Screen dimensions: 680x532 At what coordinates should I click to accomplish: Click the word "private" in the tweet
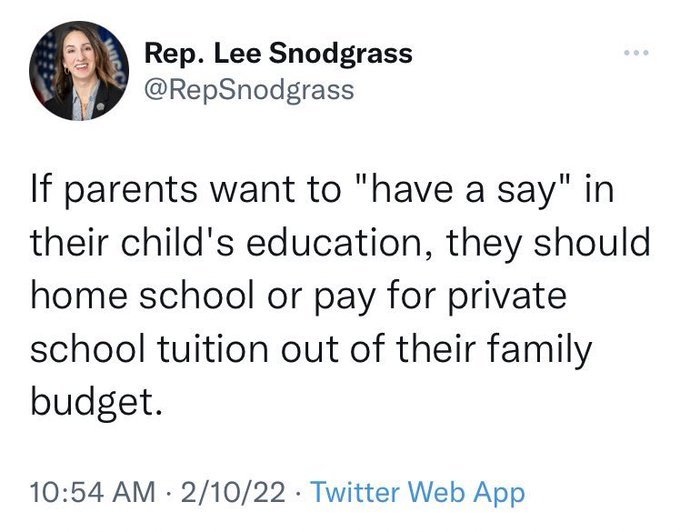[507, 297]
